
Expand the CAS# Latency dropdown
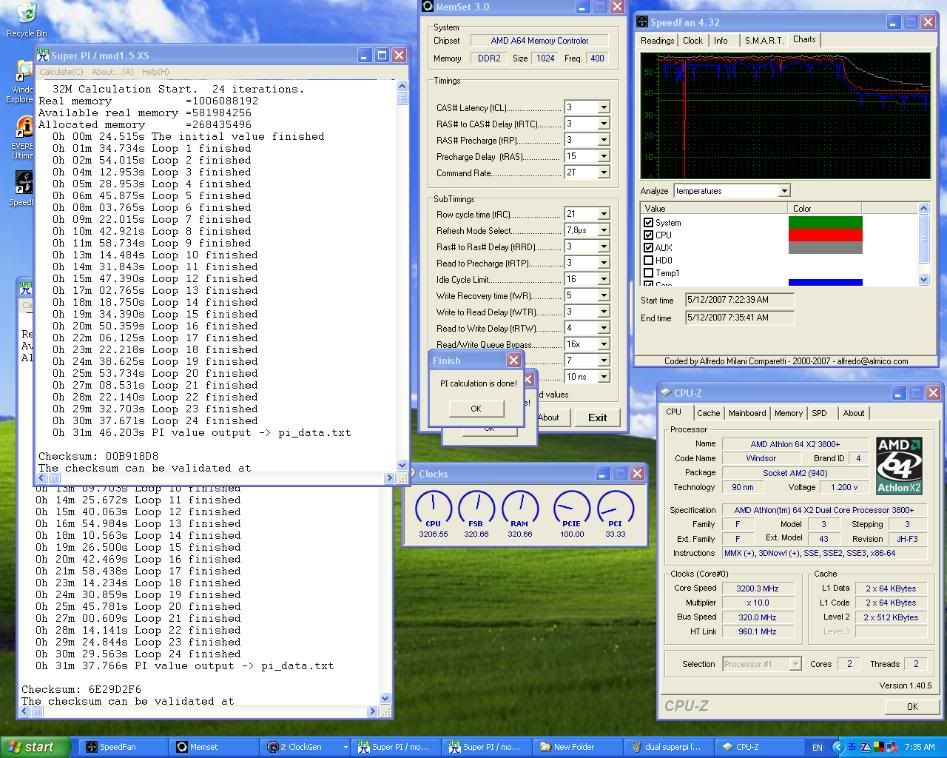click(603, 108)
